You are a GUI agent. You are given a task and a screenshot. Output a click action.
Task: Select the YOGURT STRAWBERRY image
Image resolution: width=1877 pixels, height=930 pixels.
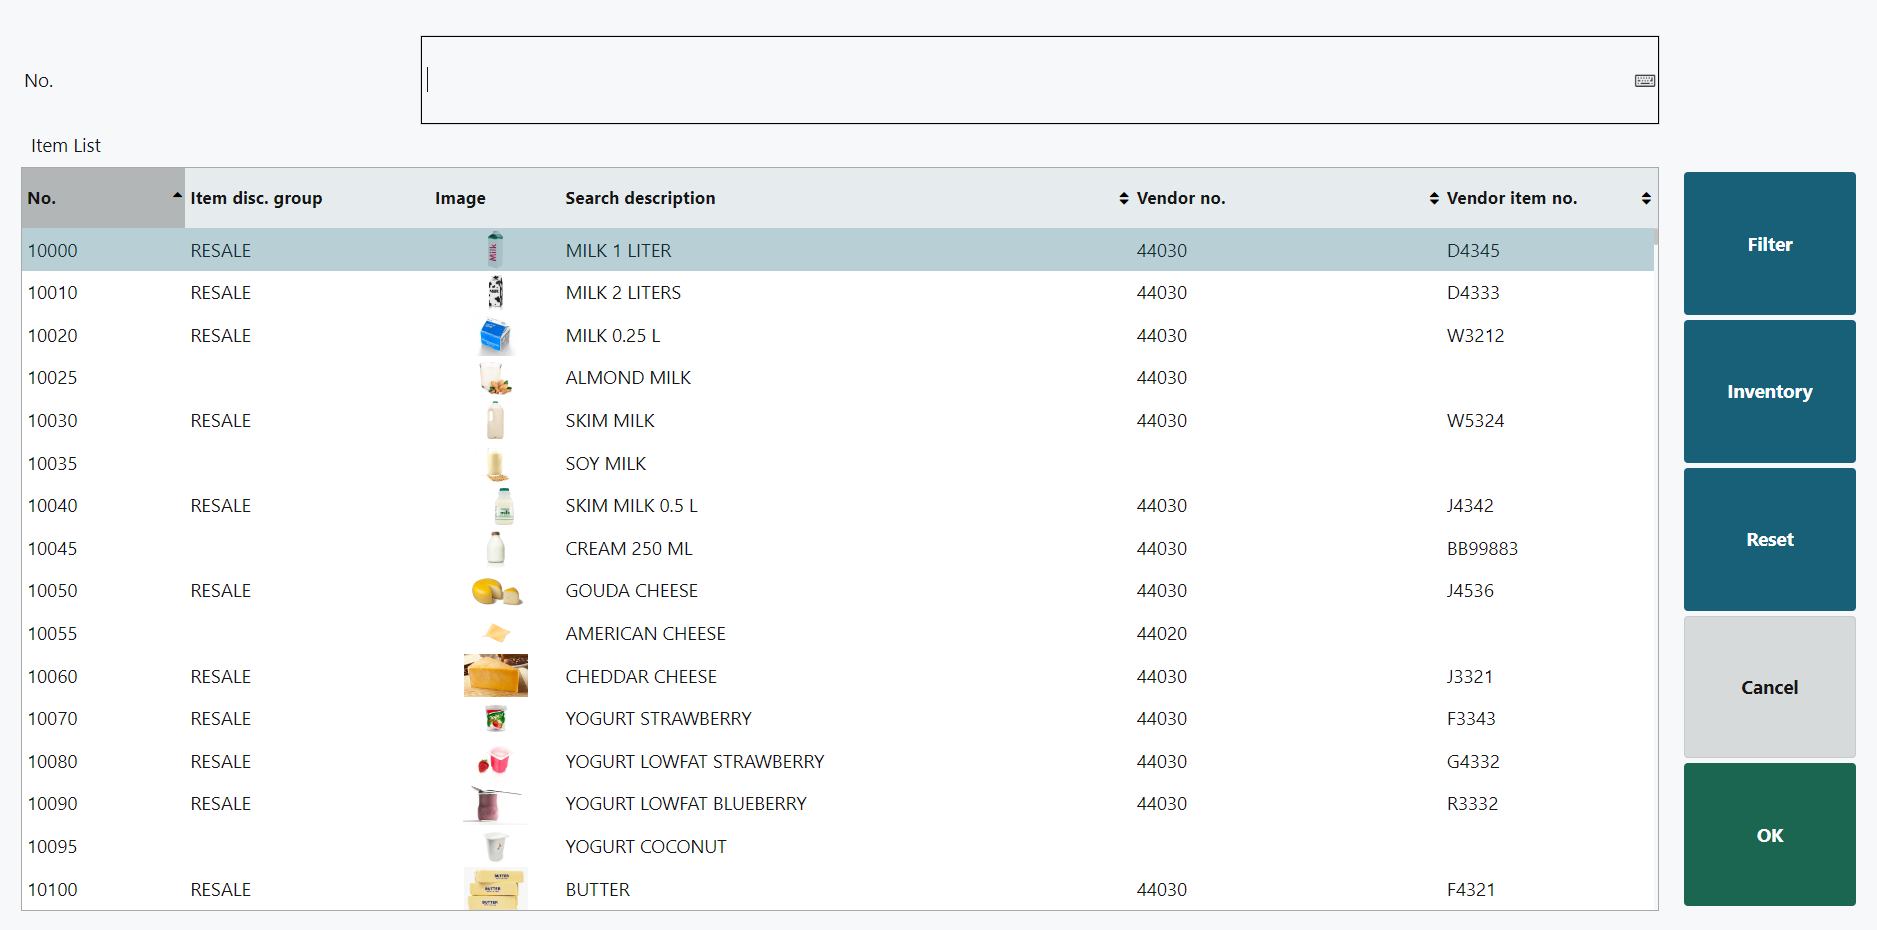[x=495, y=719]
